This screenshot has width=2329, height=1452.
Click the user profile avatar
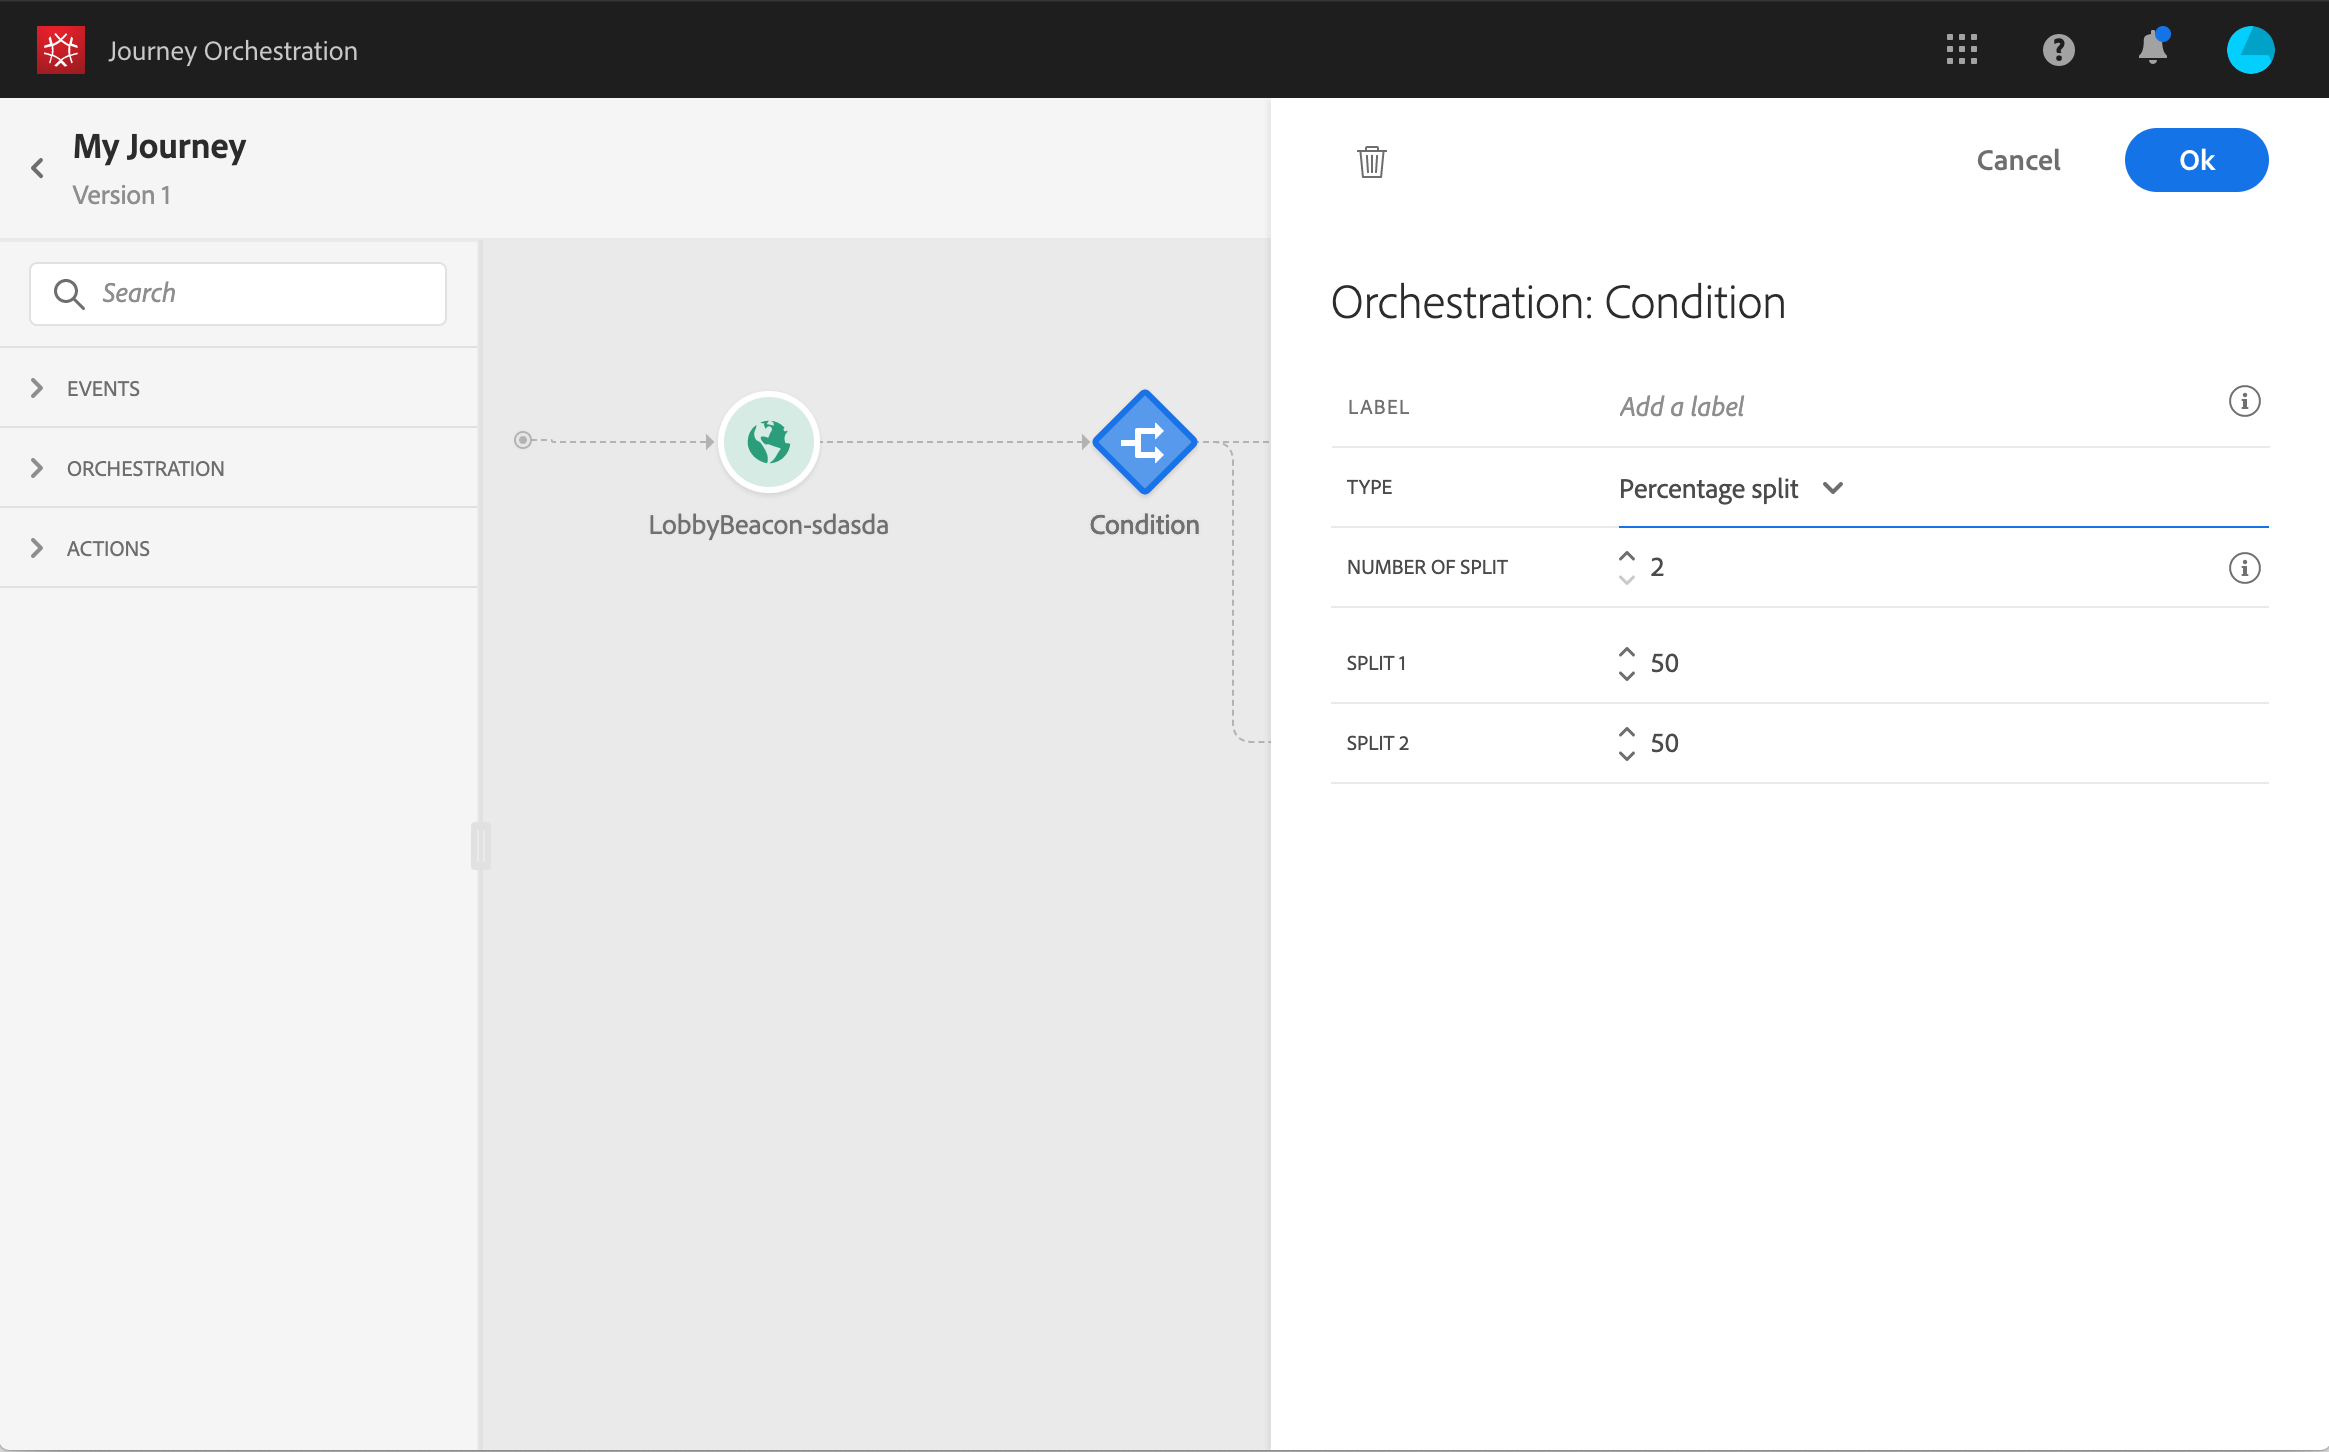click(2250, 49)
